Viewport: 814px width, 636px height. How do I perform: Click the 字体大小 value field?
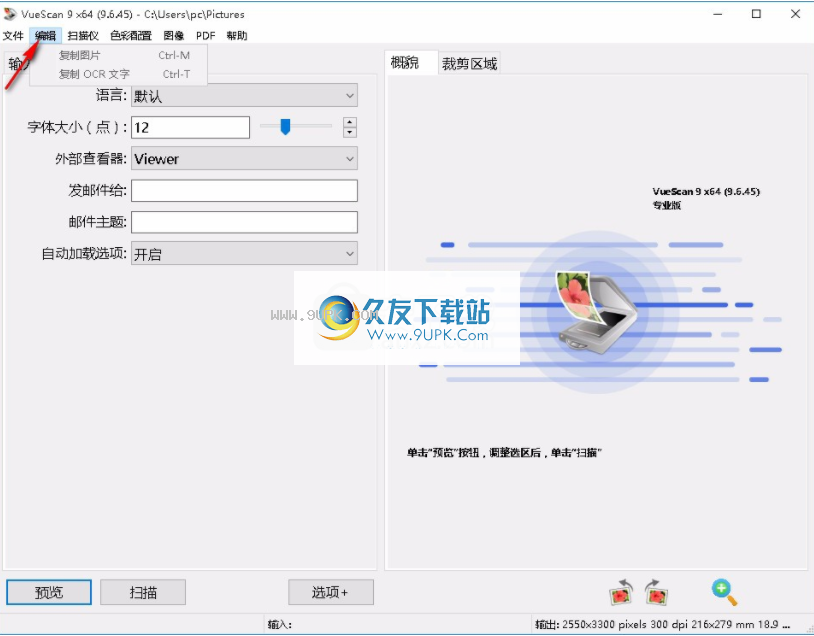[191, 127]
